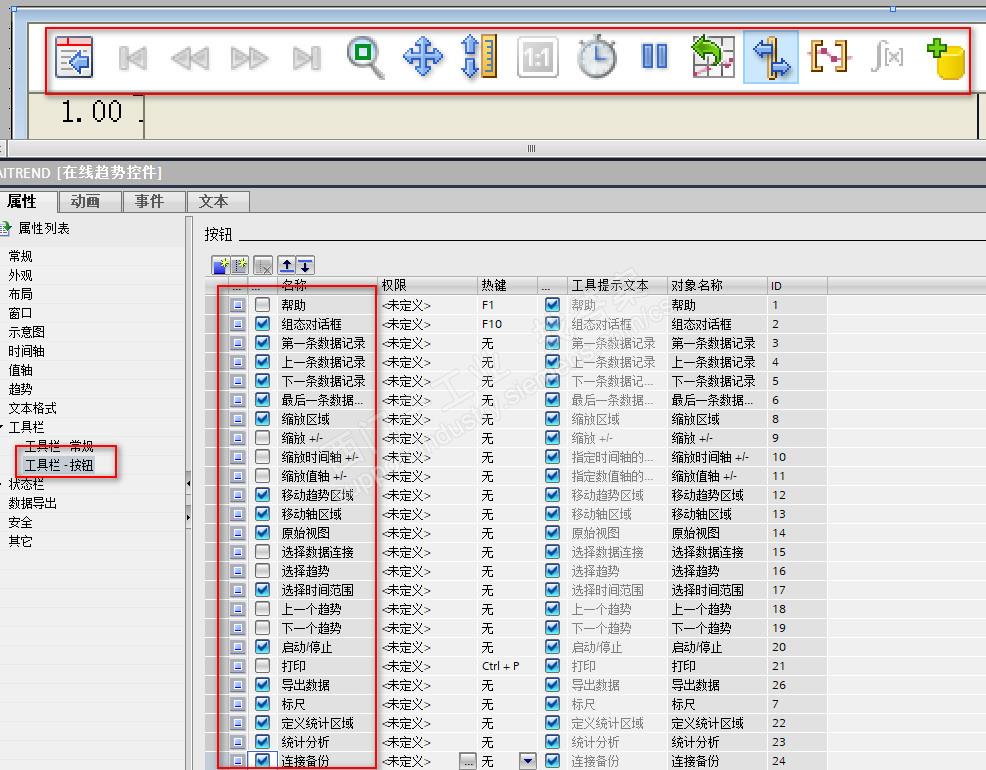Enable the 打印 button checkbox
Viewport: 986px width, 770px height.
tap(262, 666)
